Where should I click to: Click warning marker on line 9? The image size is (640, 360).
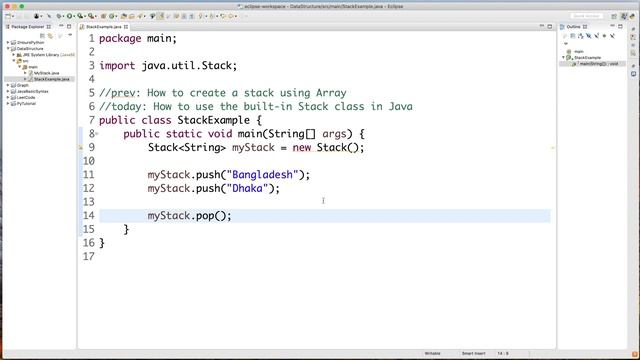tap(80, 147)
